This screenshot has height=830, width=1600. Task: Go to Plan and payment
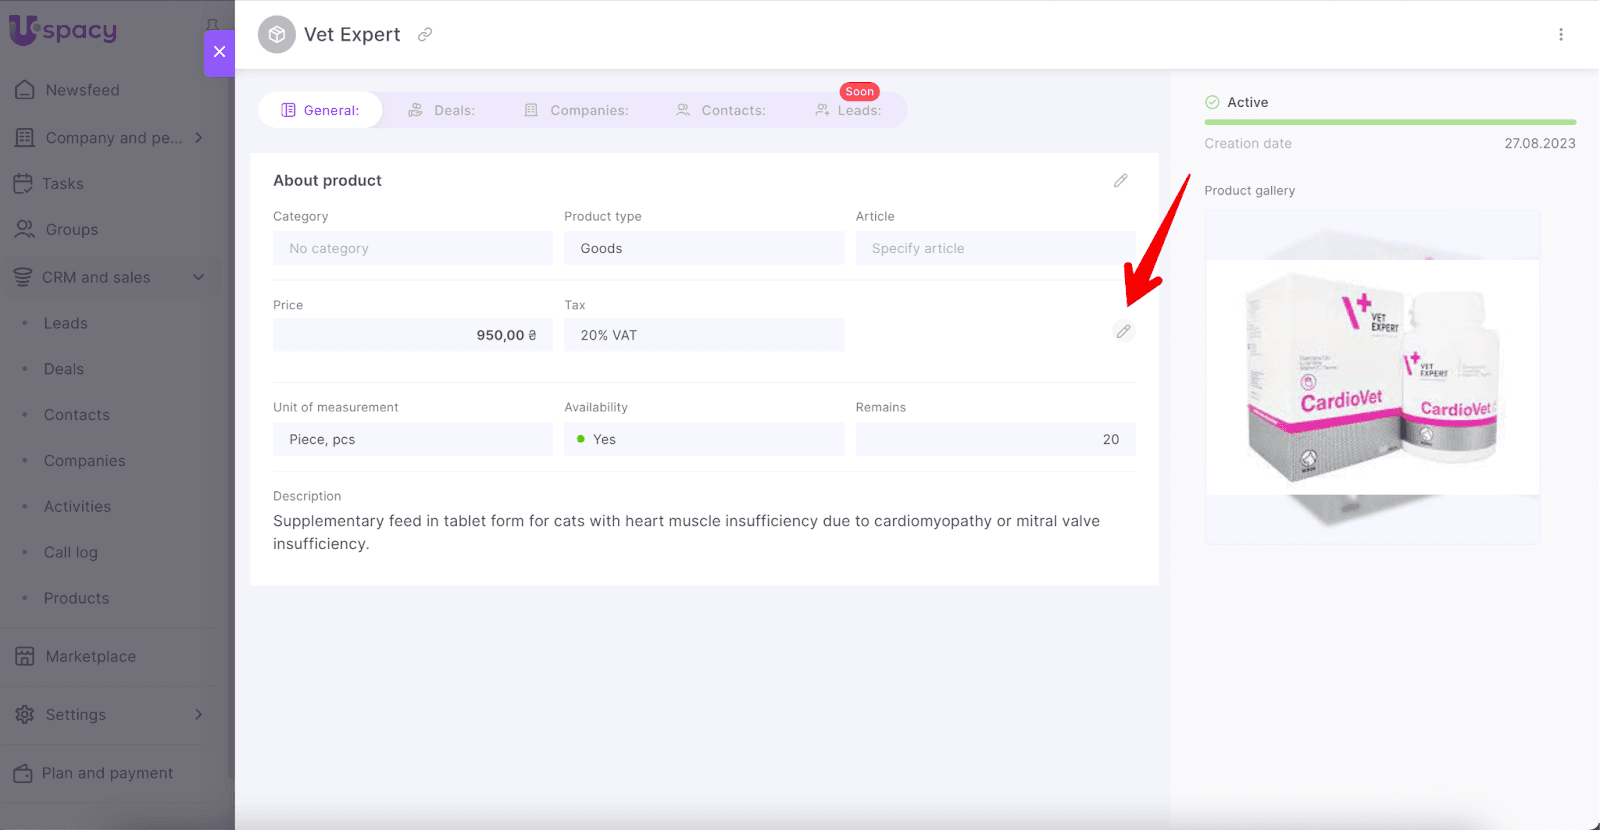[x=107, y=773]
